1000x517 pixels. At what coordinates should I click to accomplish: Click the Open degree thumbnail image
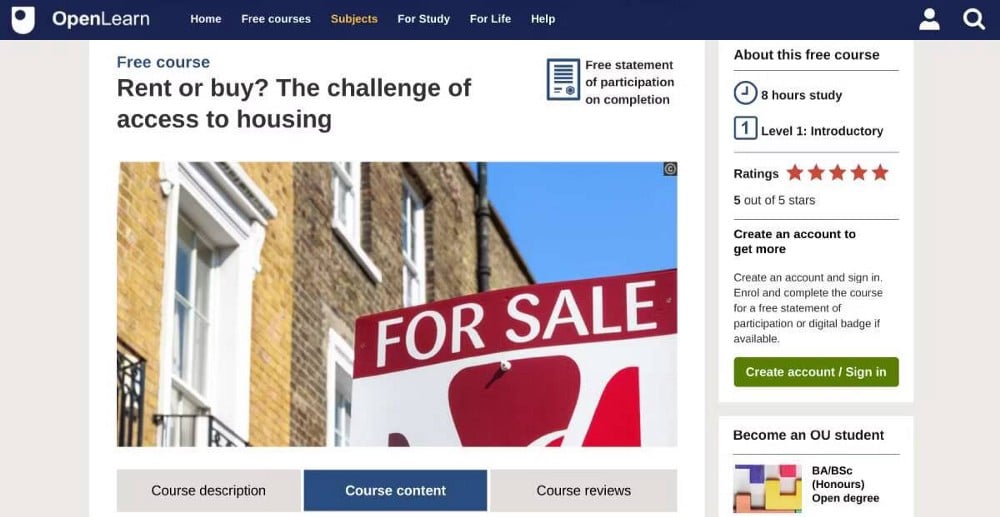click(767, 489)
